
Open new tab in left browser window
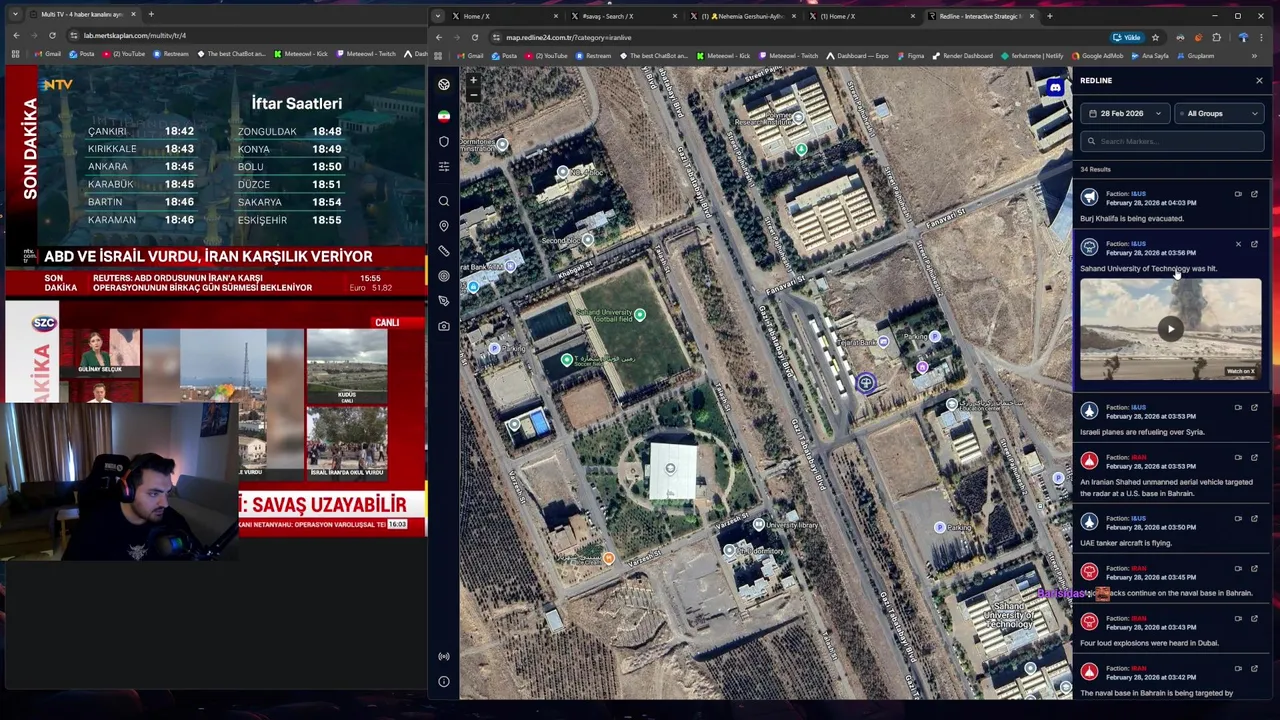click(151, 15)
